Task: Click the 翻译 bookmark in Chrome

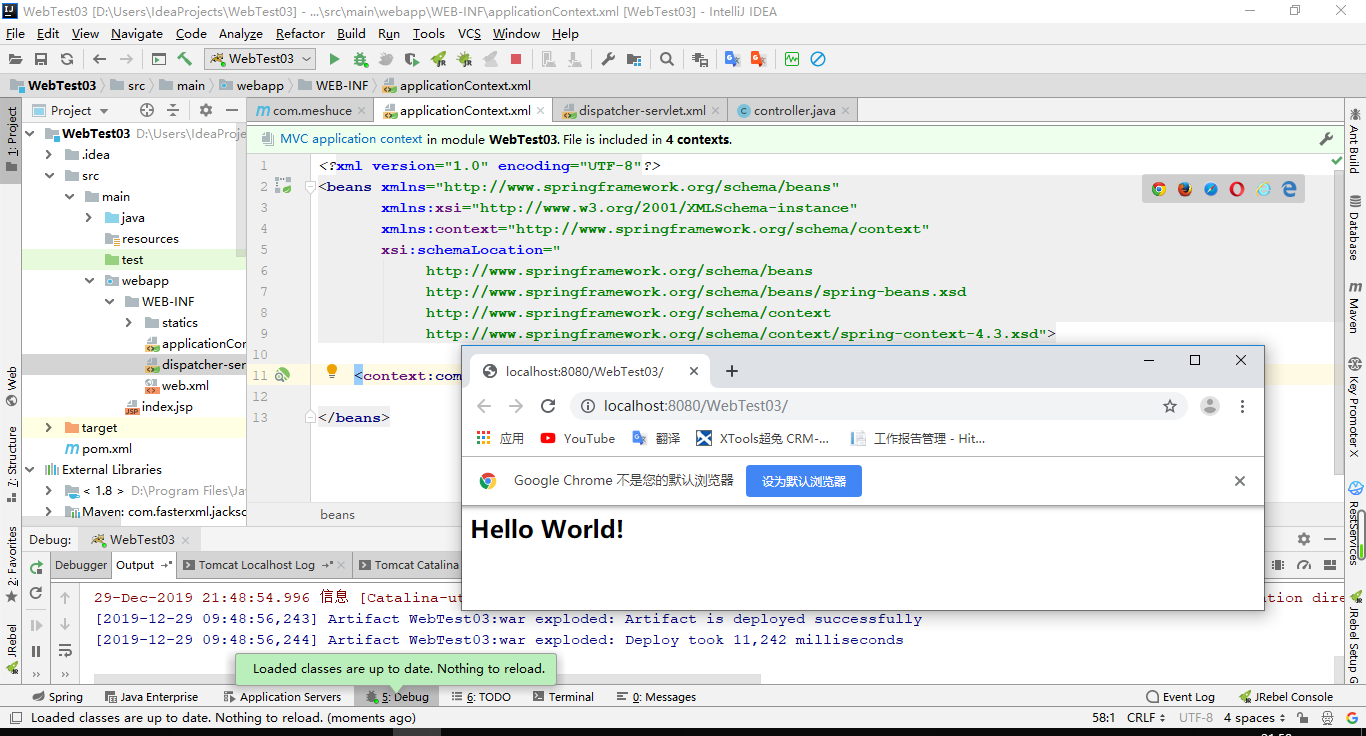Action: pyautogui.click(x=656, y=438)
